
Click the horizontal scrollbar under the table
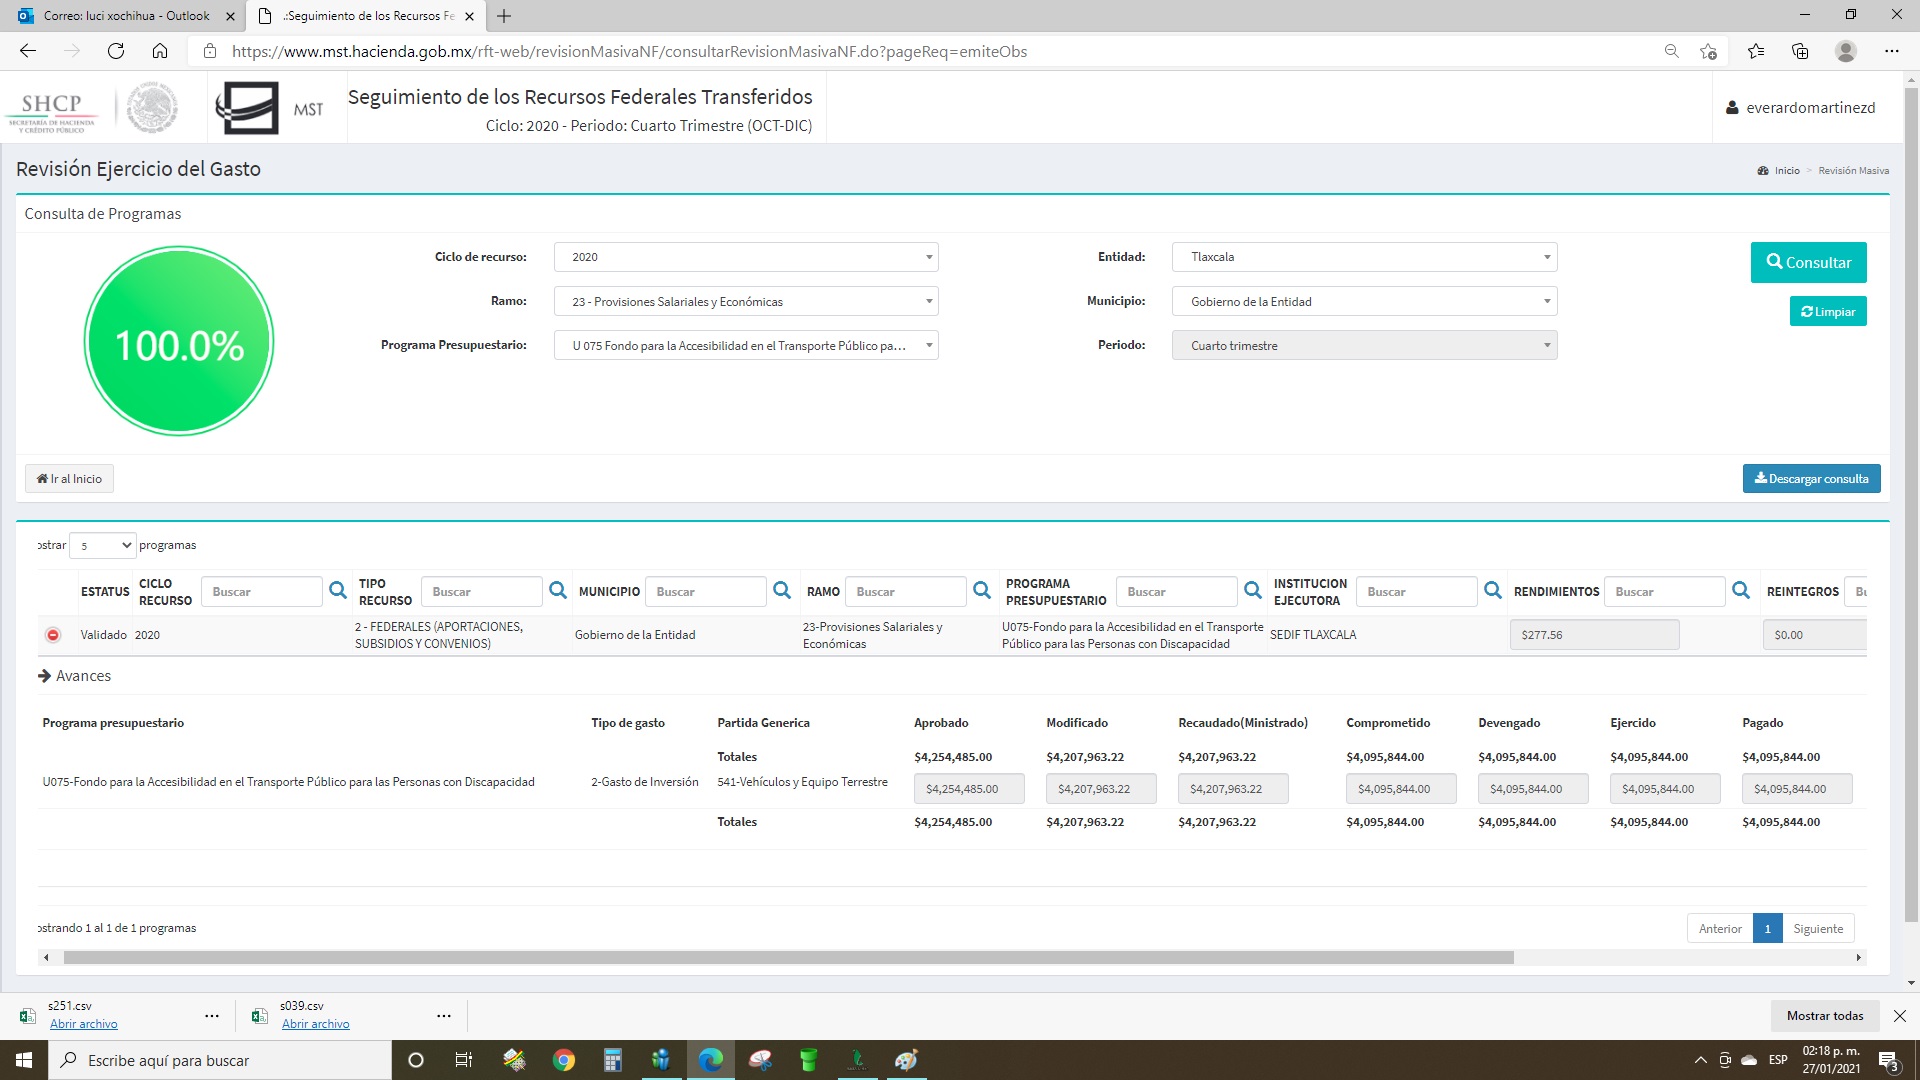pos(788,957)
